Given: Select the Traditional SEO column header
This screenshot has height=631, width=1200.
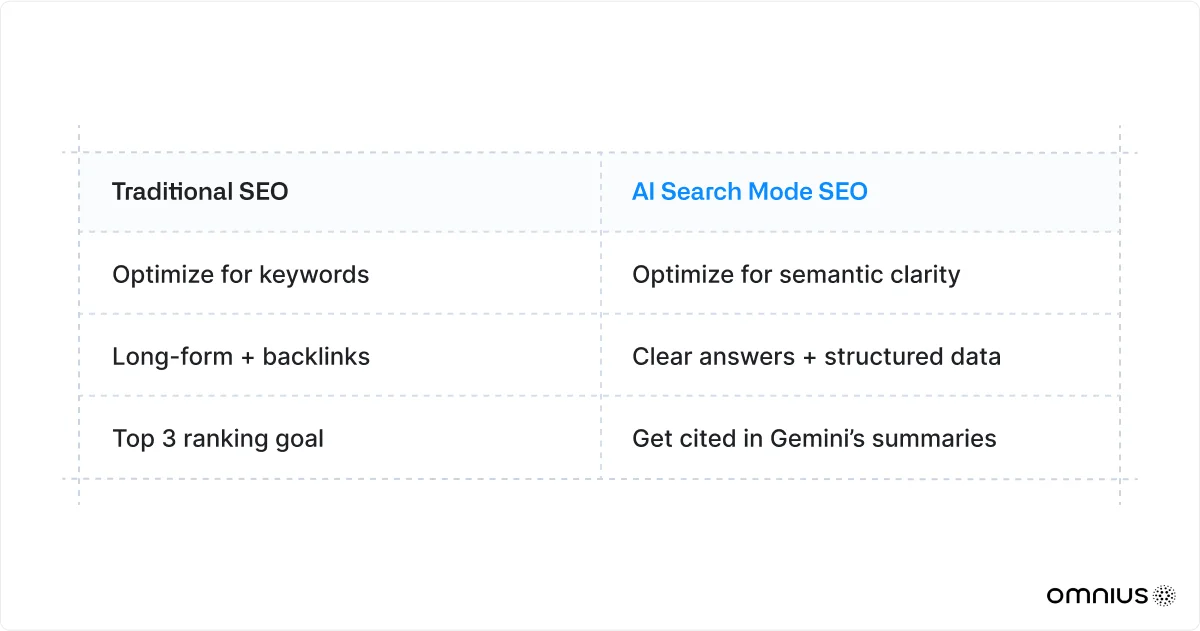Looking at the screenshot, I should 200,192.
